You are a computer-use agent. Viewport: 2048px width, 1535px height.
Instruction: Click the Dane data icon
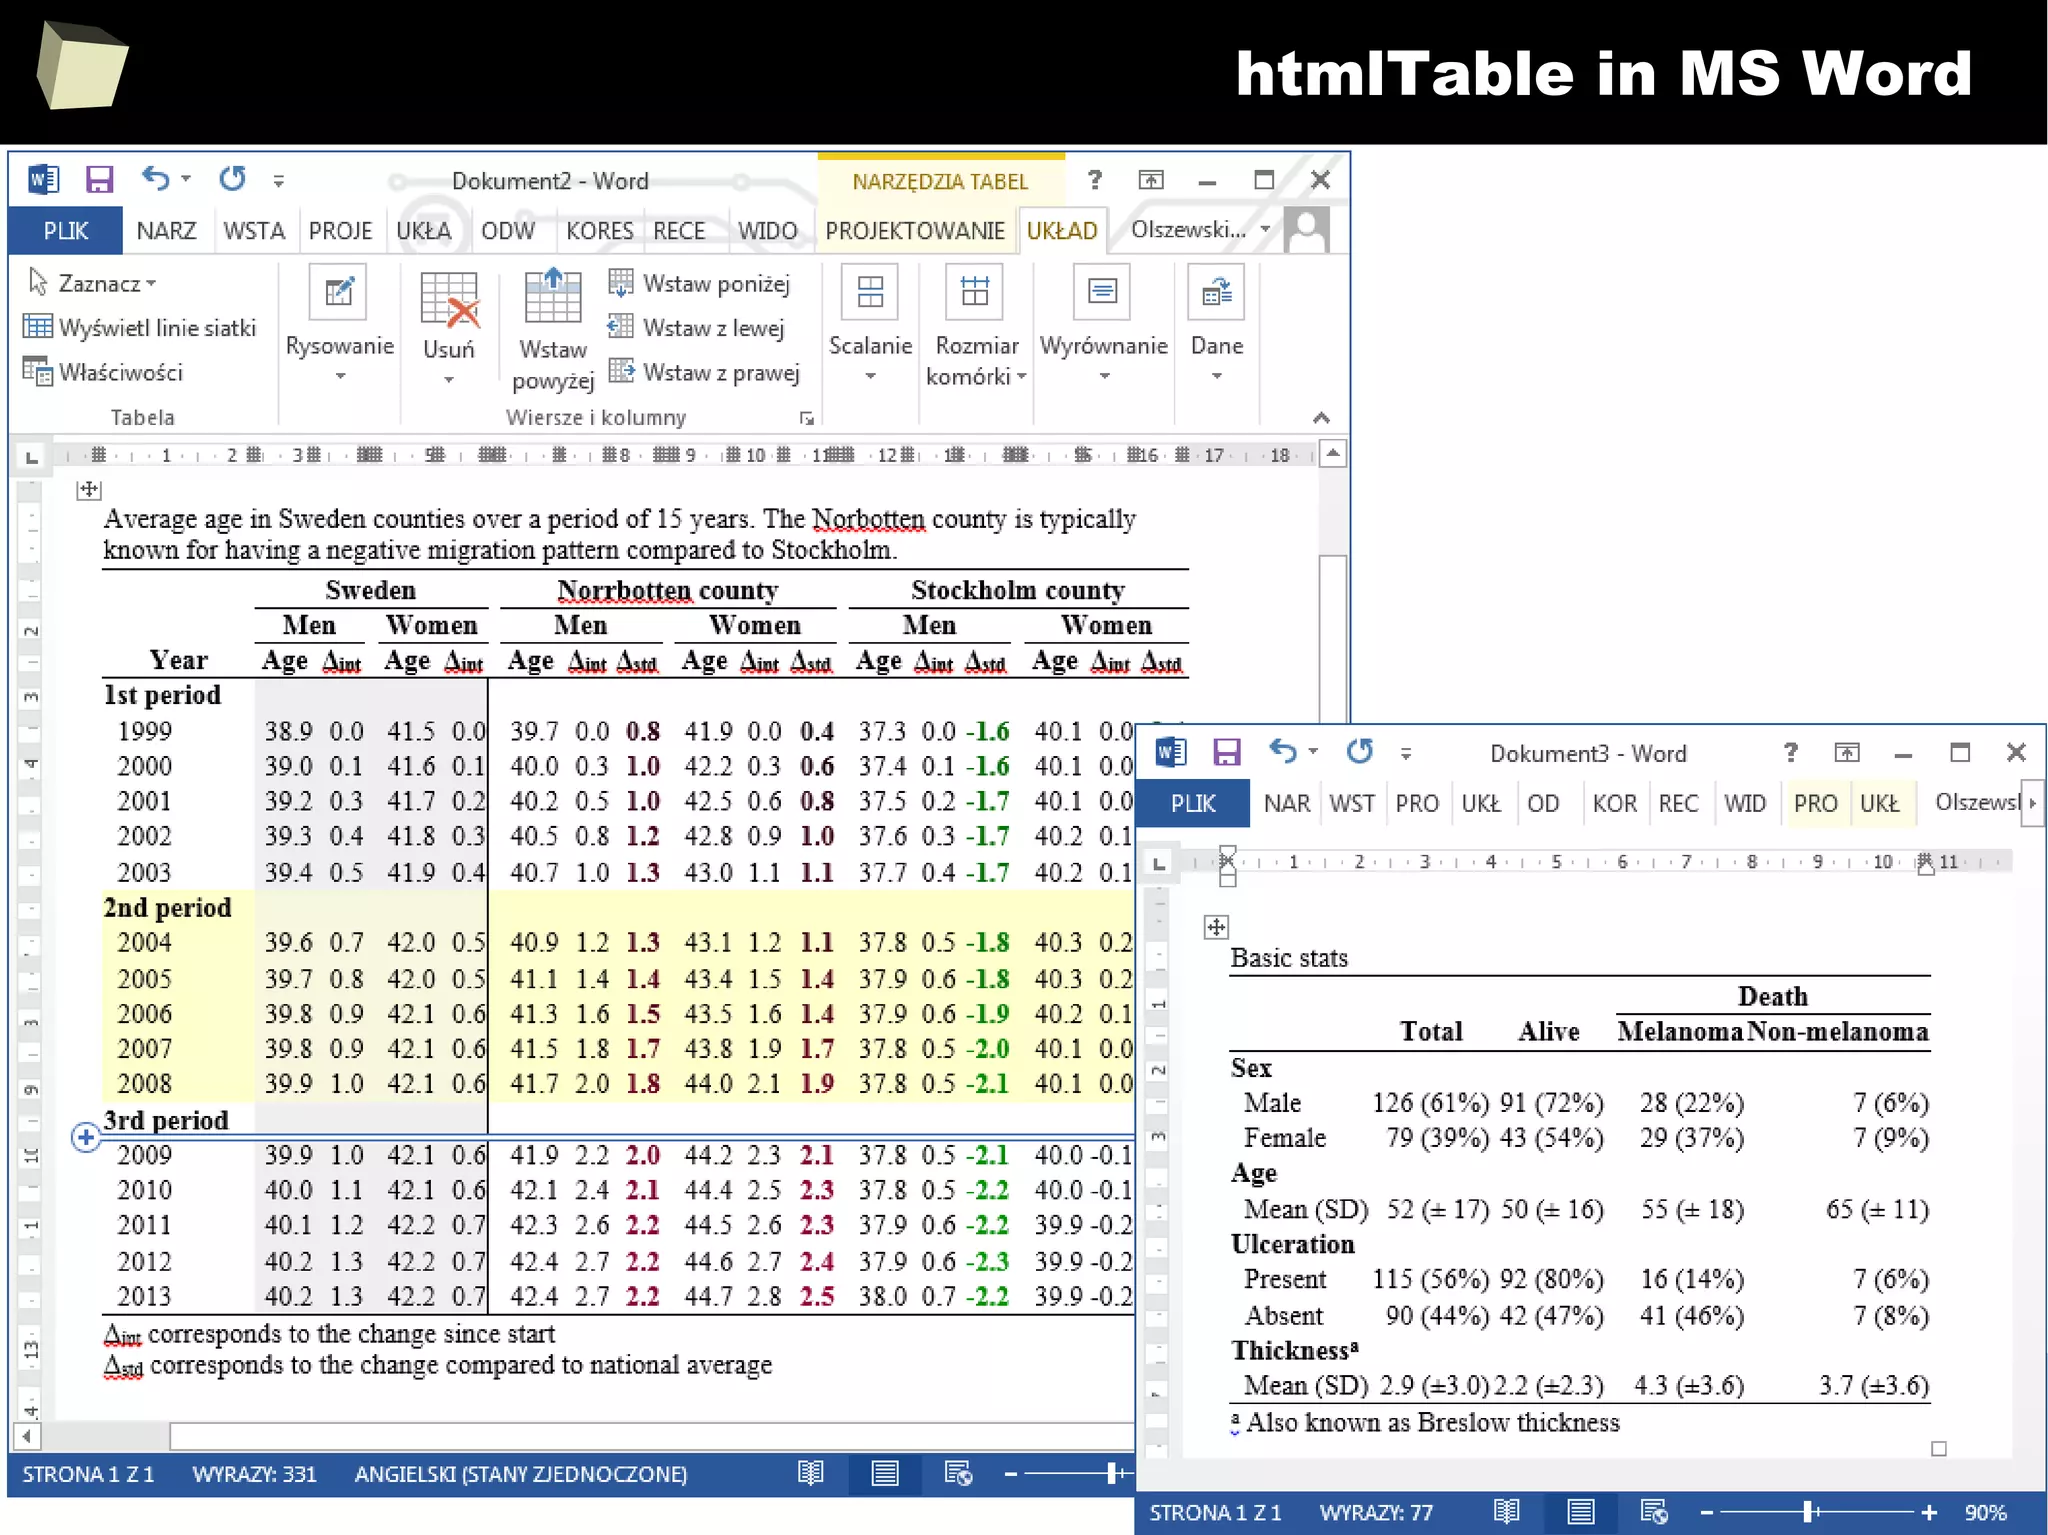tap(1216, 292)
